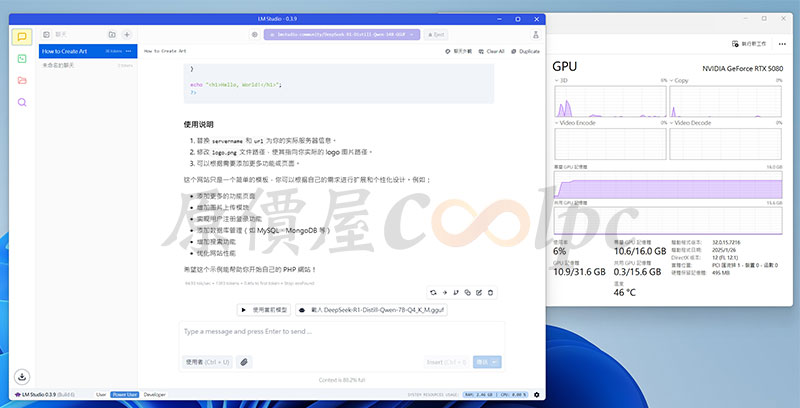This screenshot has width=800, height=408.
Task: Switch to User mode in status bar
Action: coord(101,395)
